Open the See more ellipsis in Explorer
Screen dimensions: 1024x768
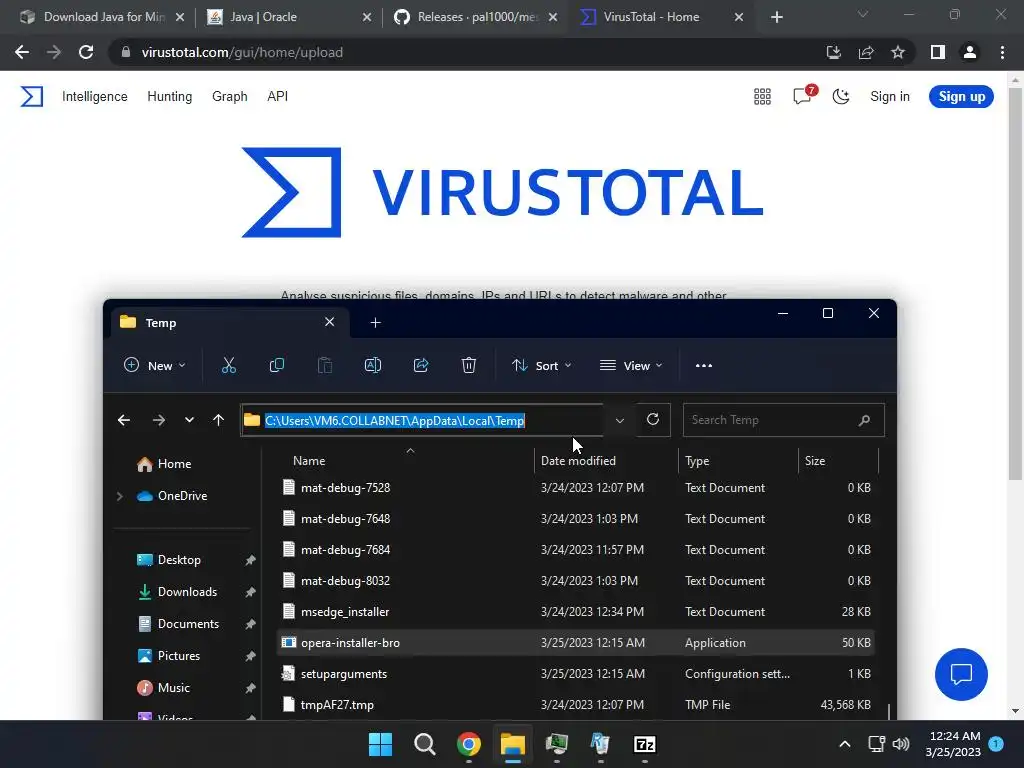tap(704, 366)
